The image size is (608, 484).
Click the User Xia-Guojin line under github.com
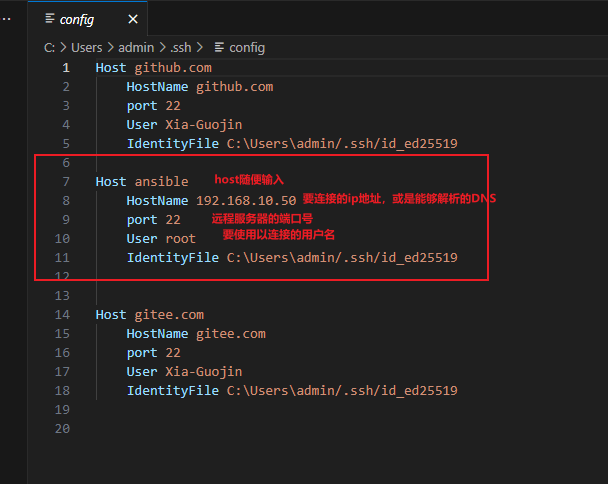pyautogui.click(x=185, y=124)
